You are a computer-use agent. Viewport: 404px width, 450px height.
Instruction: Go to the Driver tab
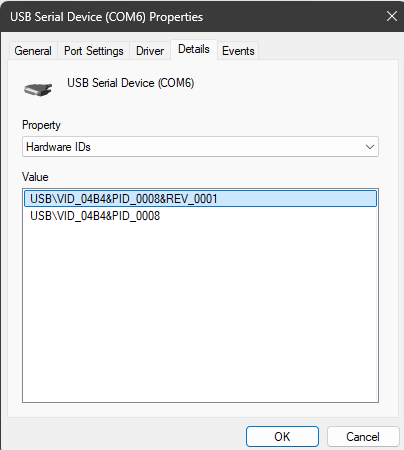[150, 51]
